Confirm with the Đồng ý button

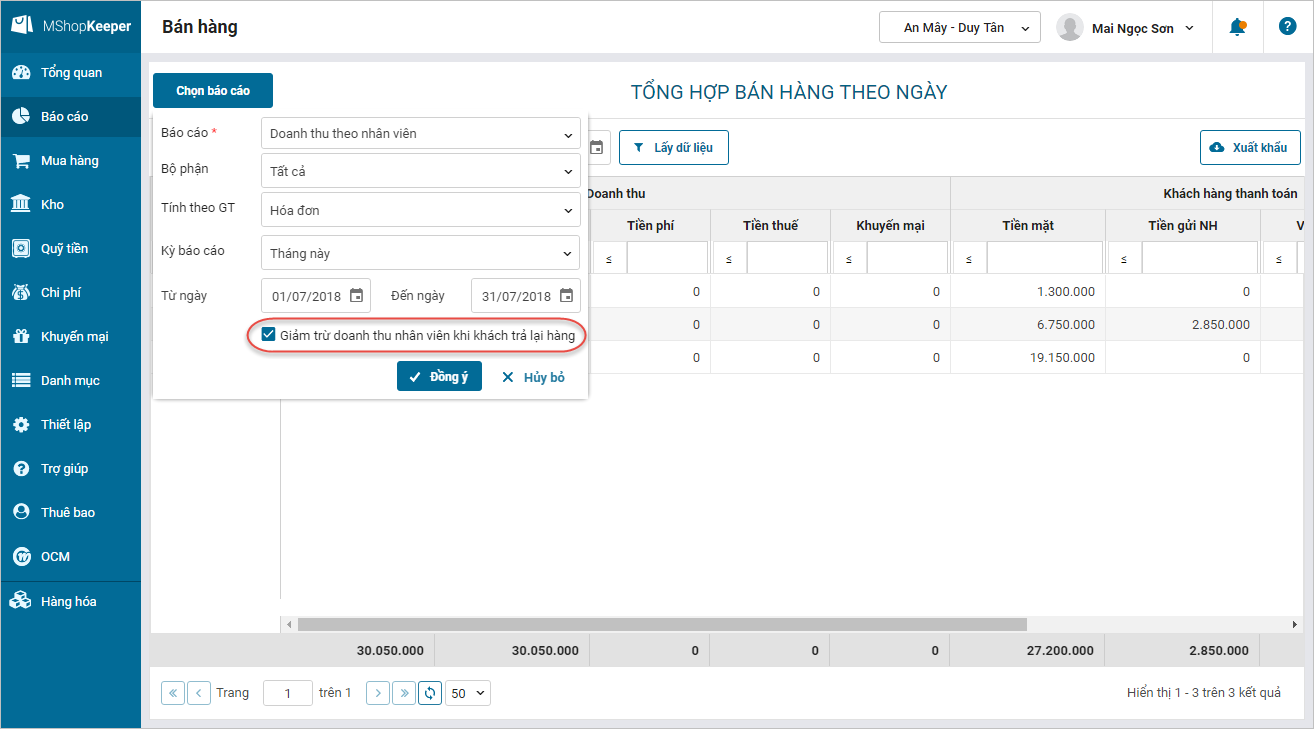coord(439,377)
